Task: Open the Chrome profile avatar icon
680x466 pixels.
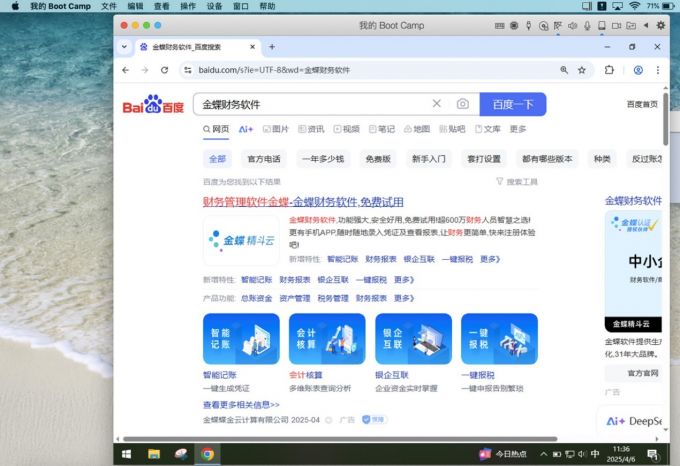Action: point(638,70)
